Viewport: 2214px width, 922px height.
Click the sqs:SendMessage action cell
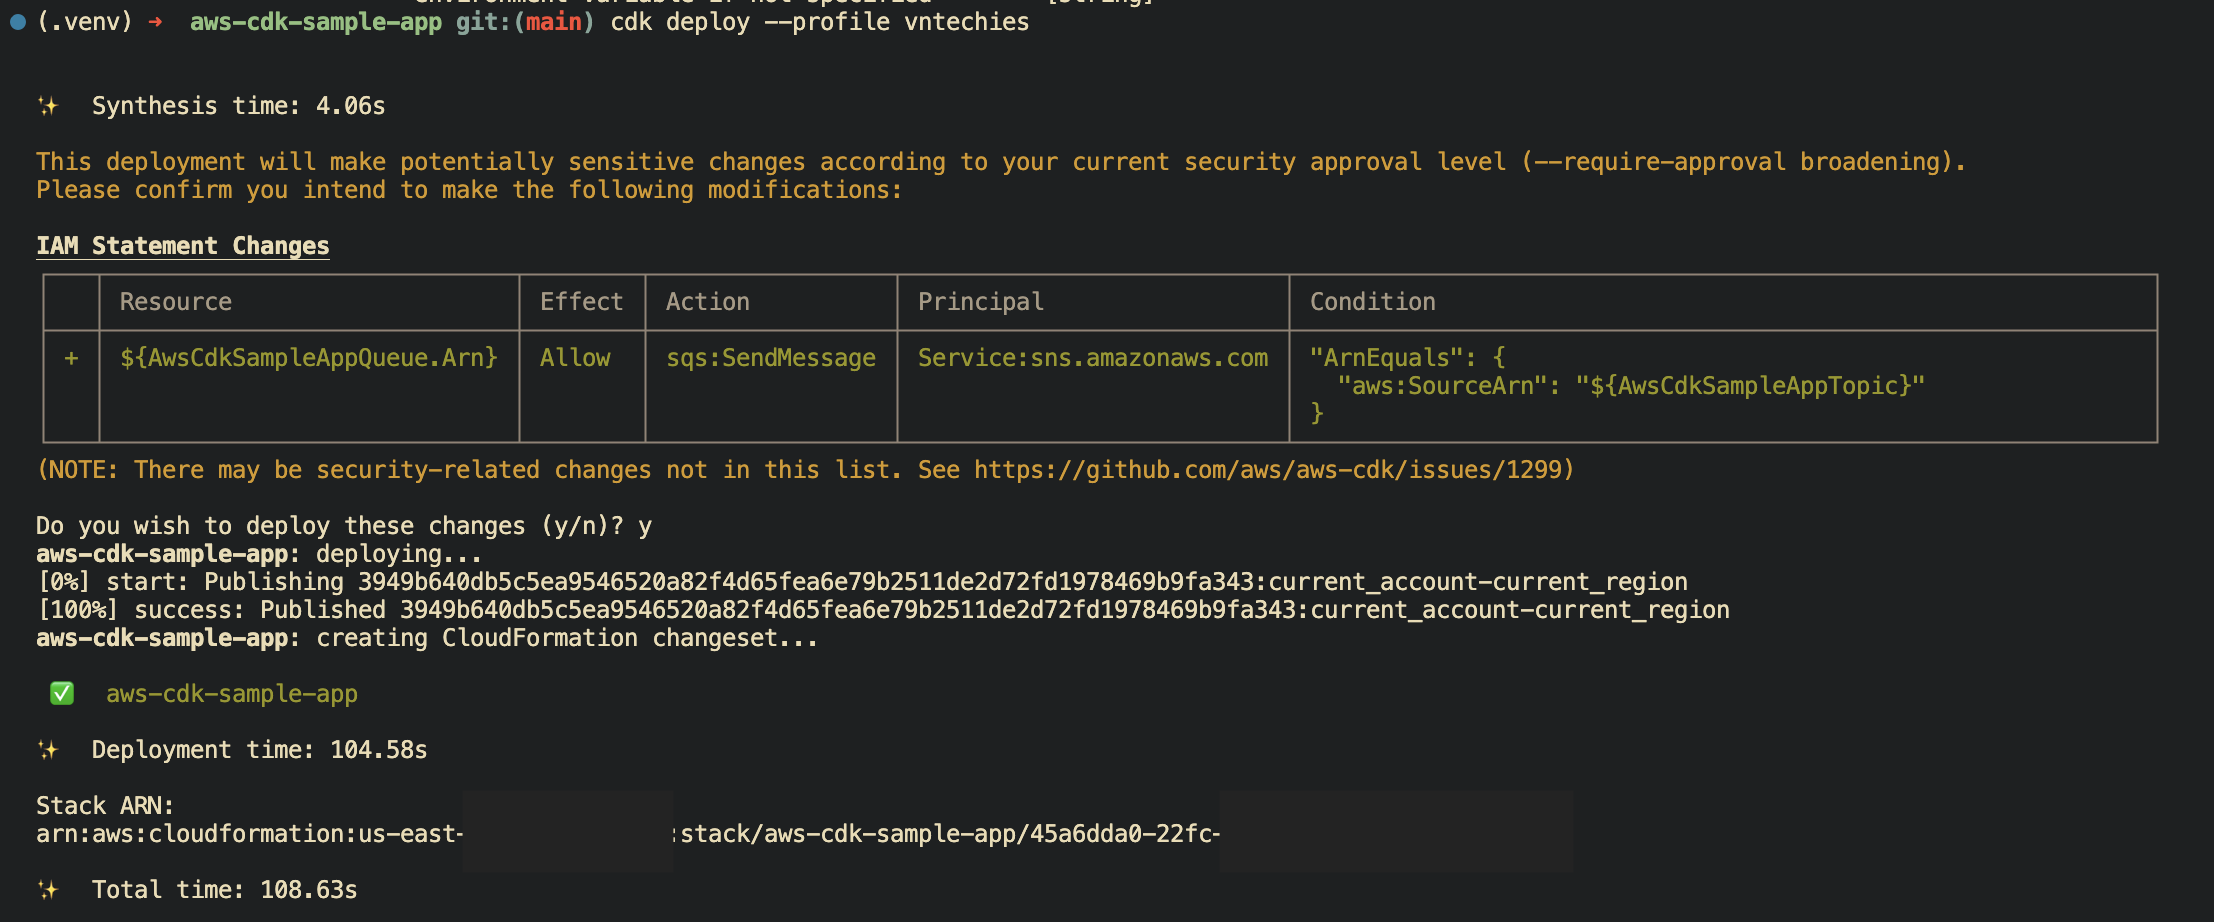click(x=770, y=358)
